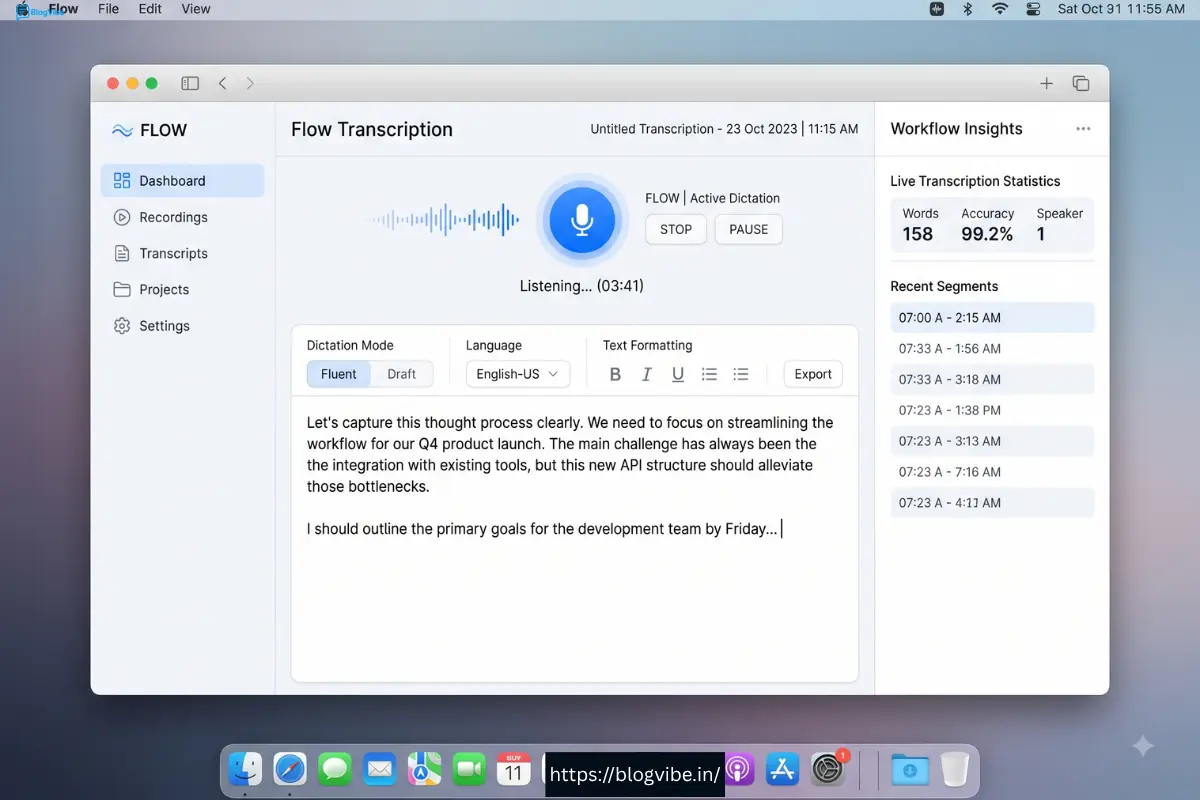Select the last segment in Recent Segments
Screen dimensions: 1200x800
click(992, 503)
